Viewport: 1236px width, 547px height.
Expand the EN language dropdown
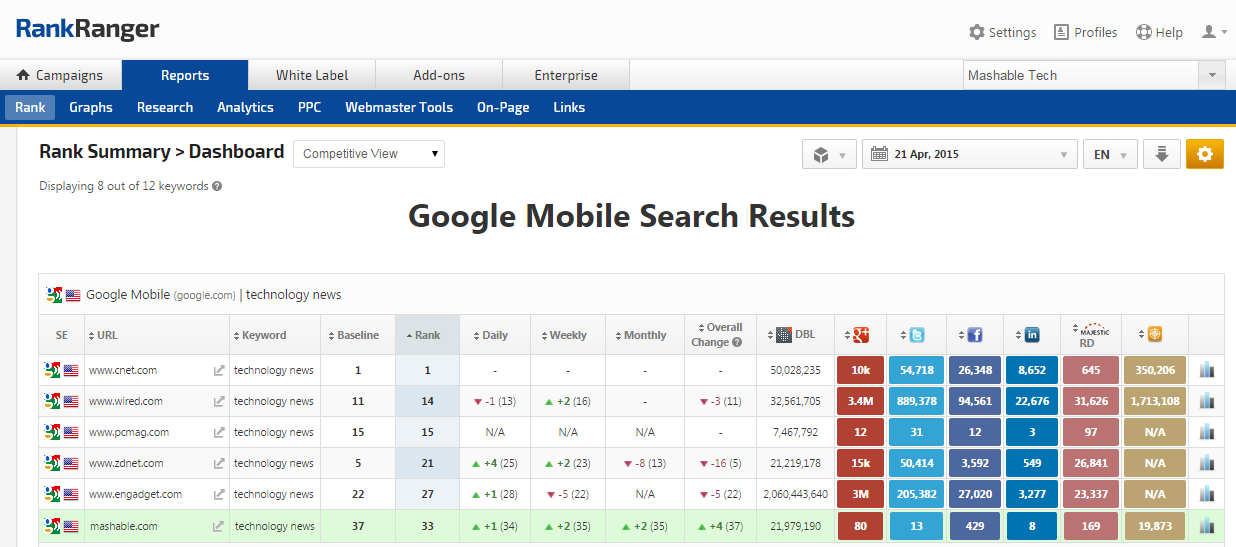(1109, 155)
